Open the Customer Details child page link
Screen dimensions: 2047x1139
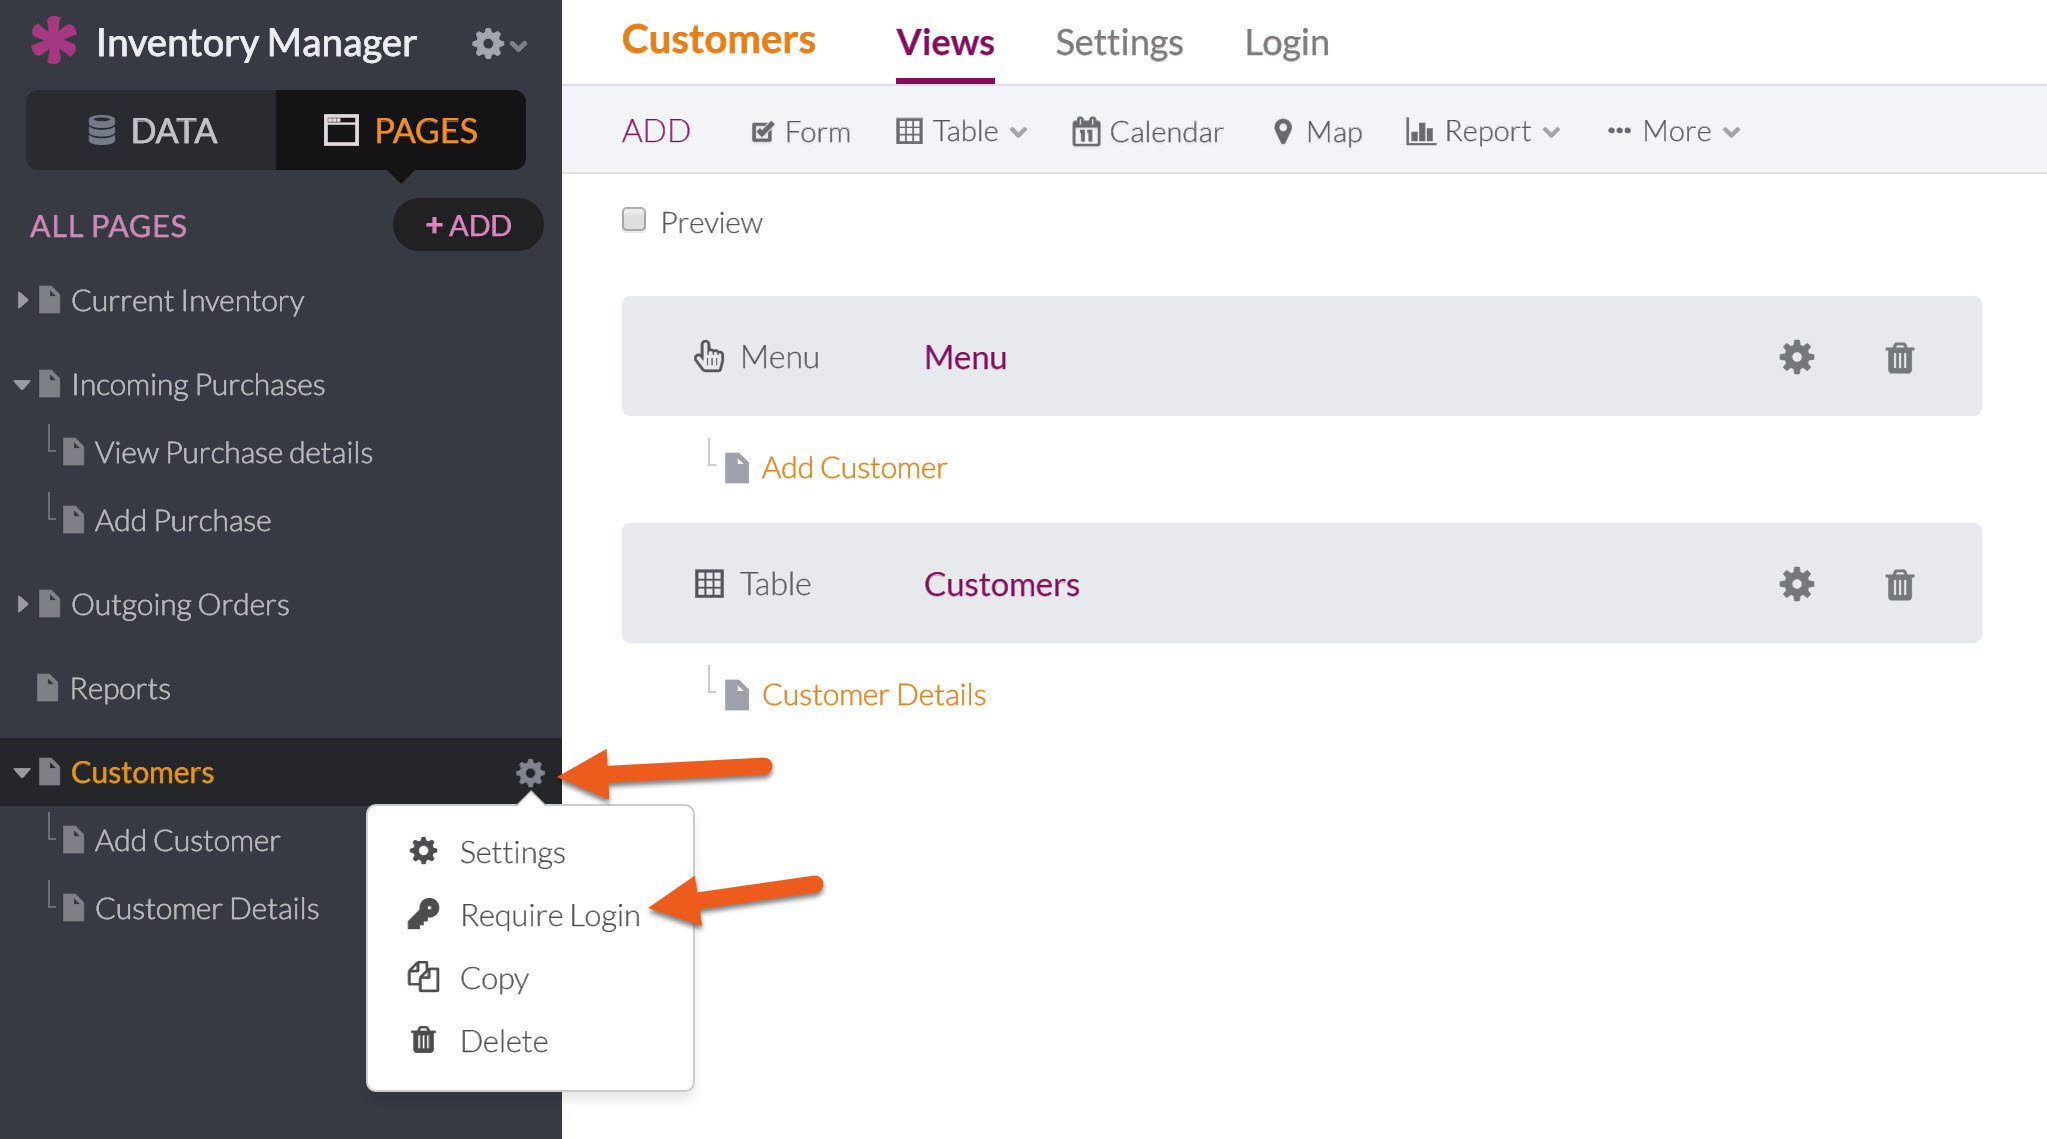click(874, 695)
